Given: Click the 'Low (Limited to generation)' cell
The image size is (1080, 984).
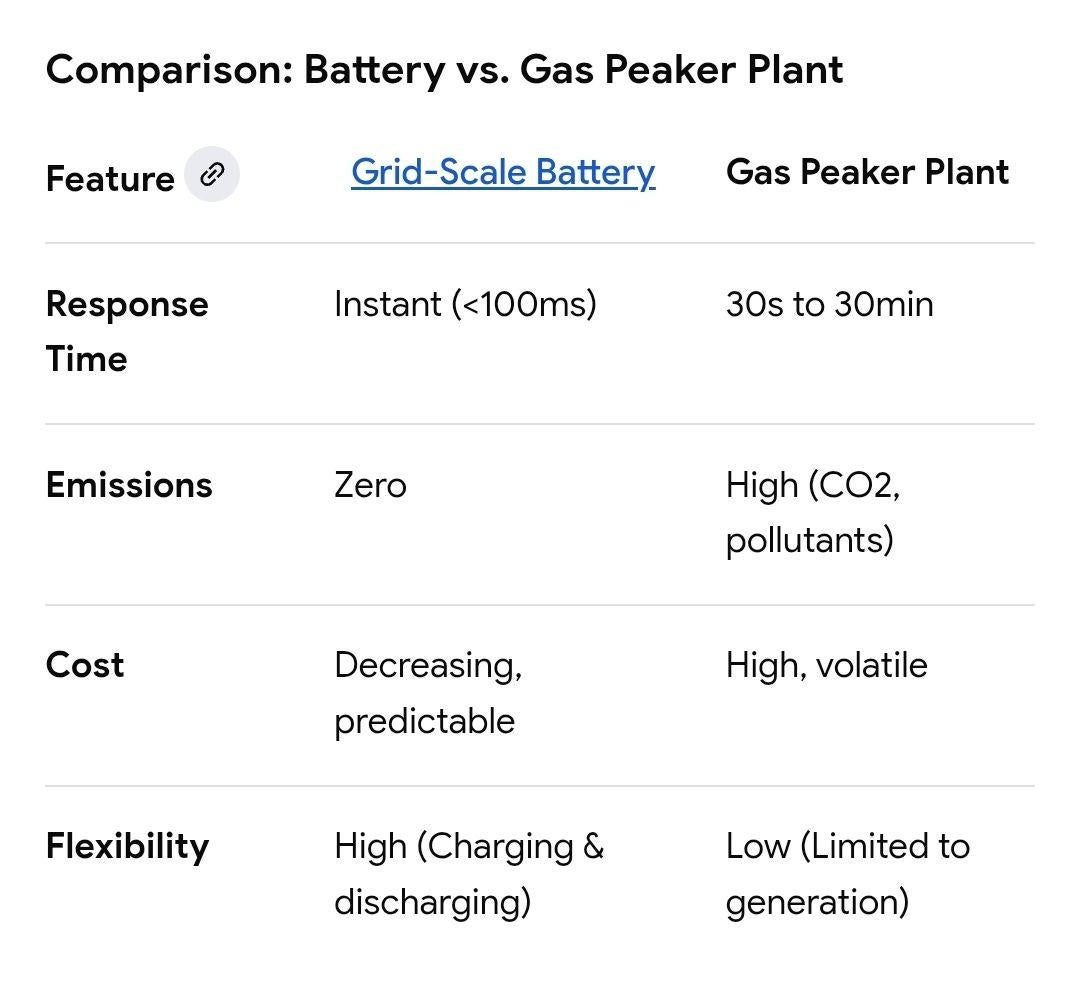Looking at the screenshot, I should (847, 873).
